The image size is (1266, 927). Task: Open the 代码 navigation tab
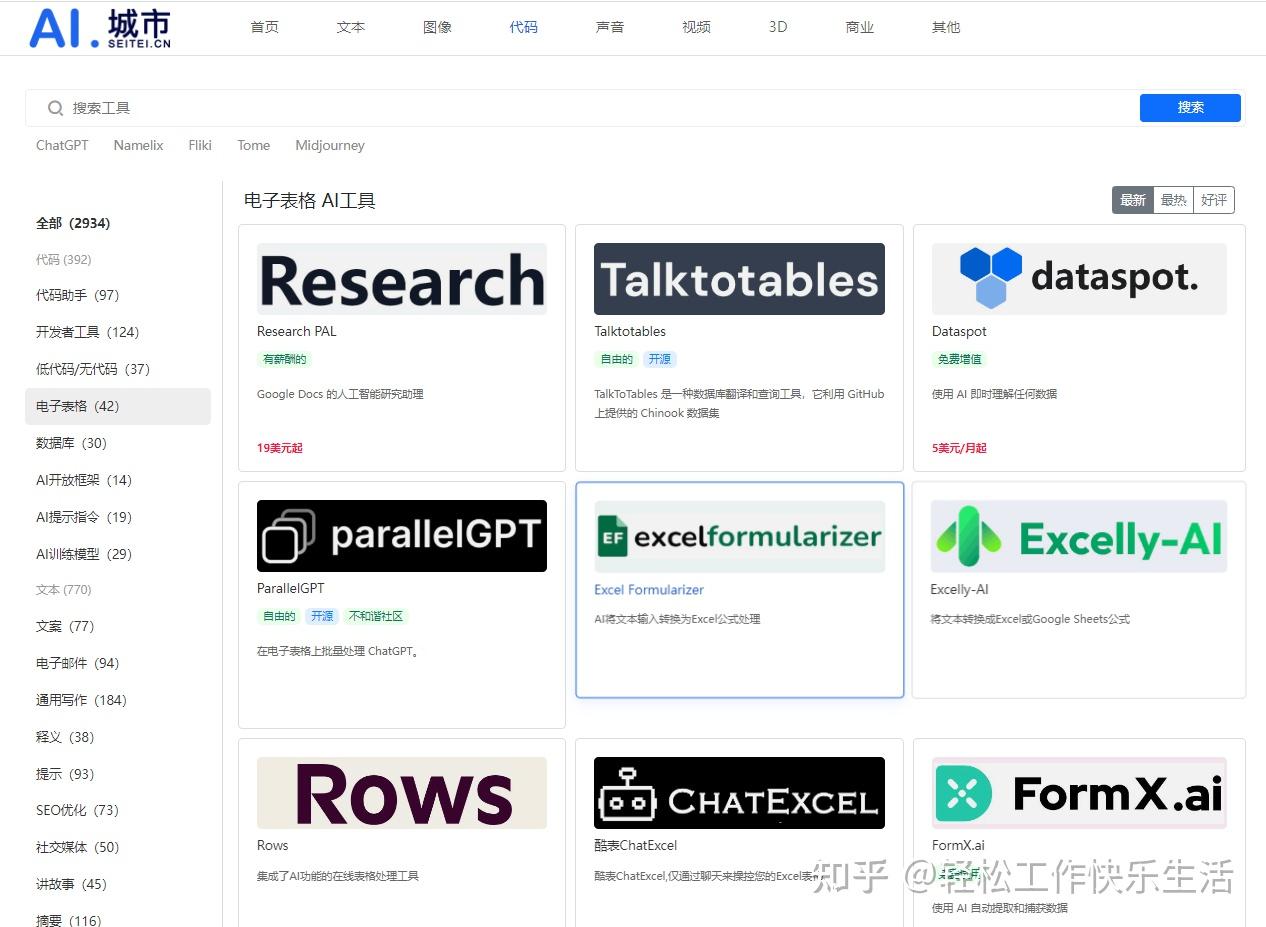pyautogui.click(x=523, y=27)
